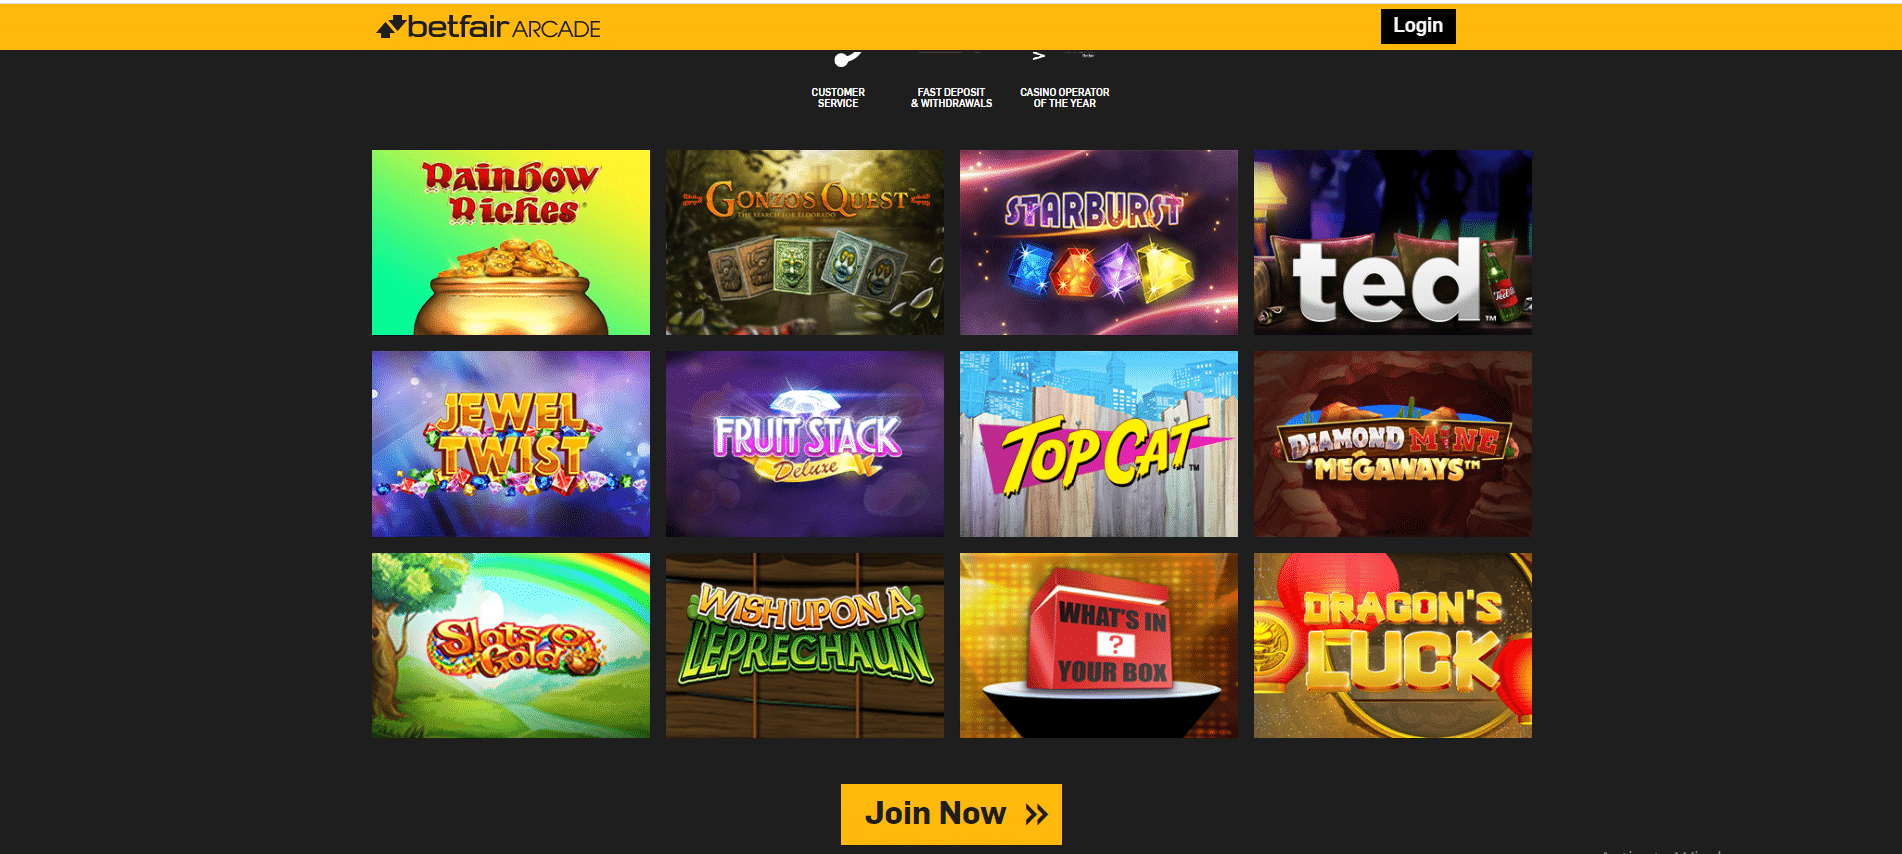
Task: Click the double chevron on Join Now
Action: (1036, 814)
